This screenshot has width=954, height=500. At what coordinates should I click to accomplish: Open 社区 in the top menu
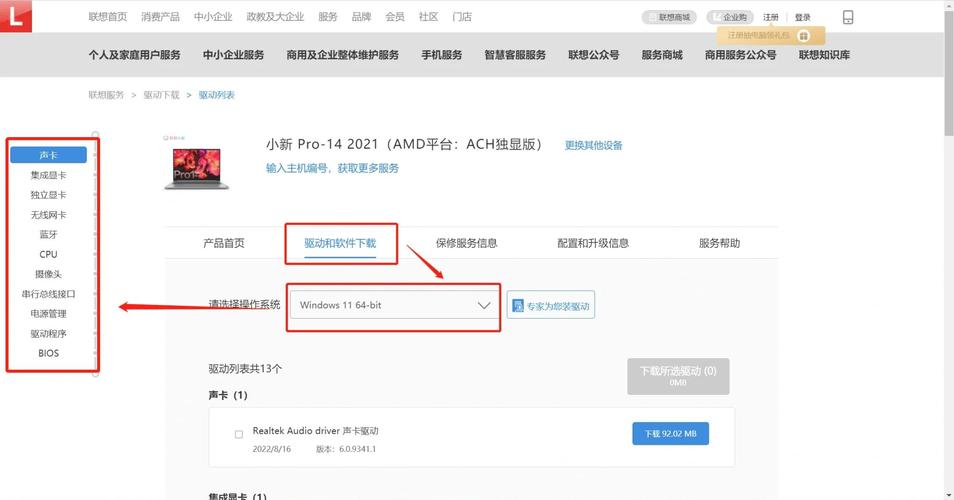pos(428,16)
